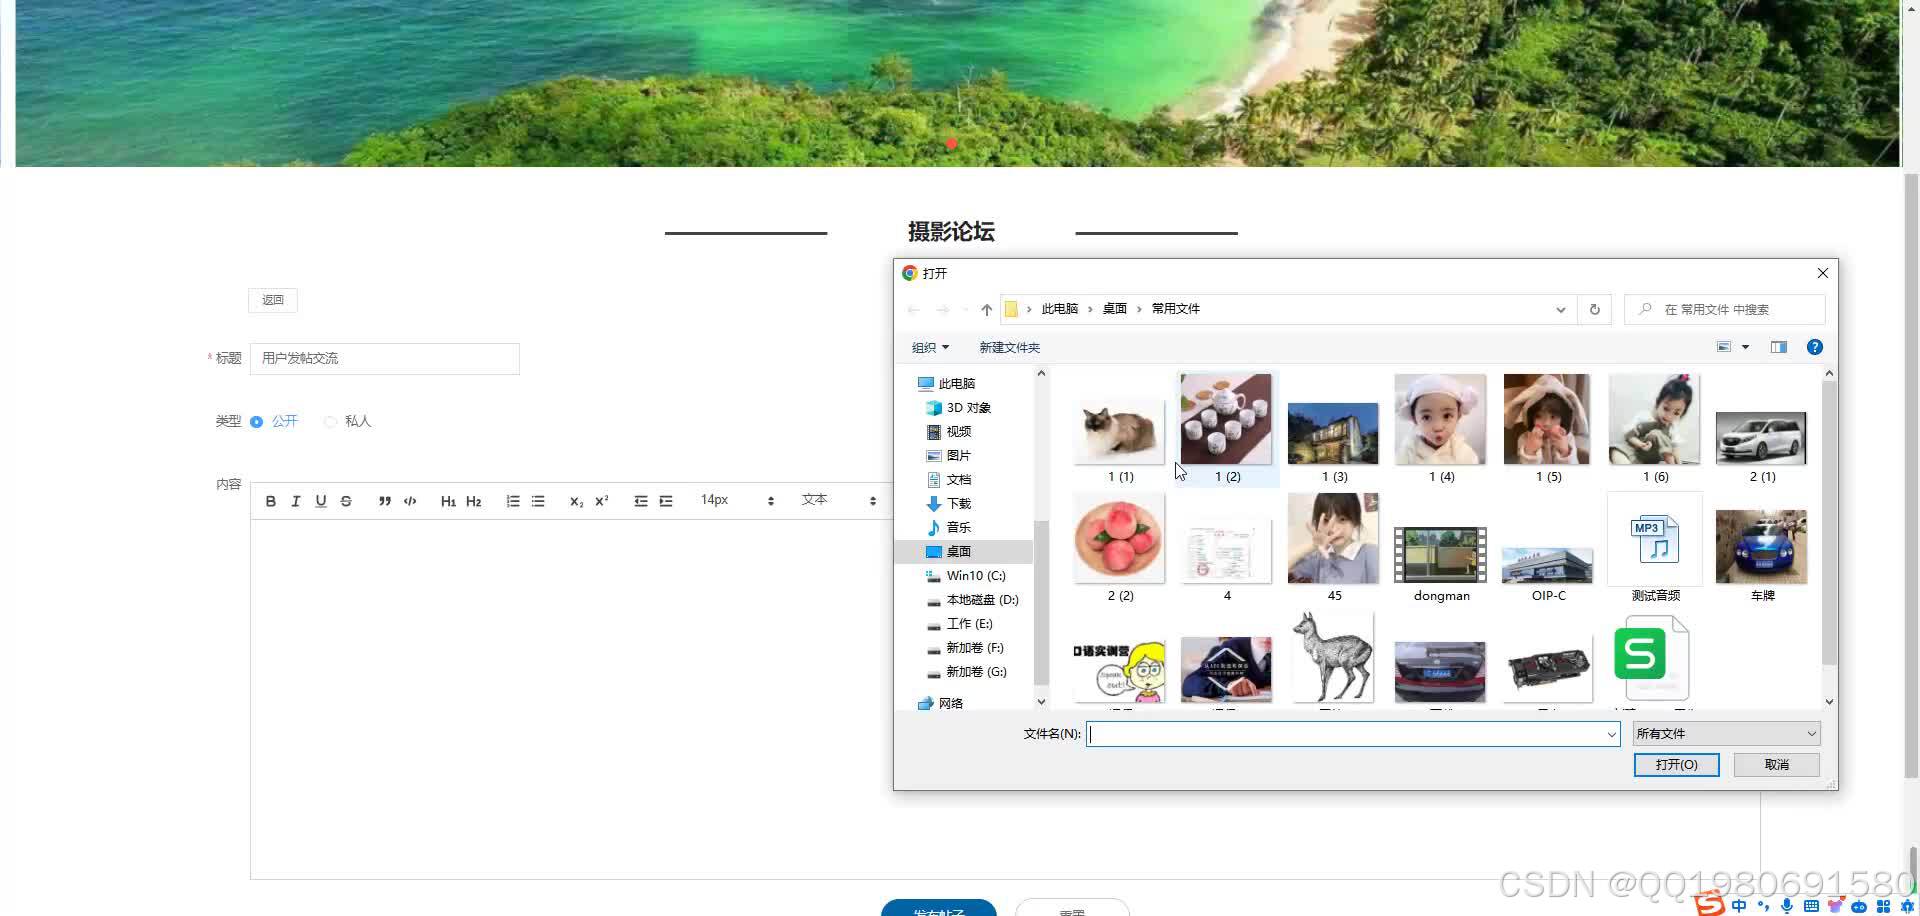Apply italic formatting
Viewport: 1920px width, 916px height.
click(x=295, y=500)
